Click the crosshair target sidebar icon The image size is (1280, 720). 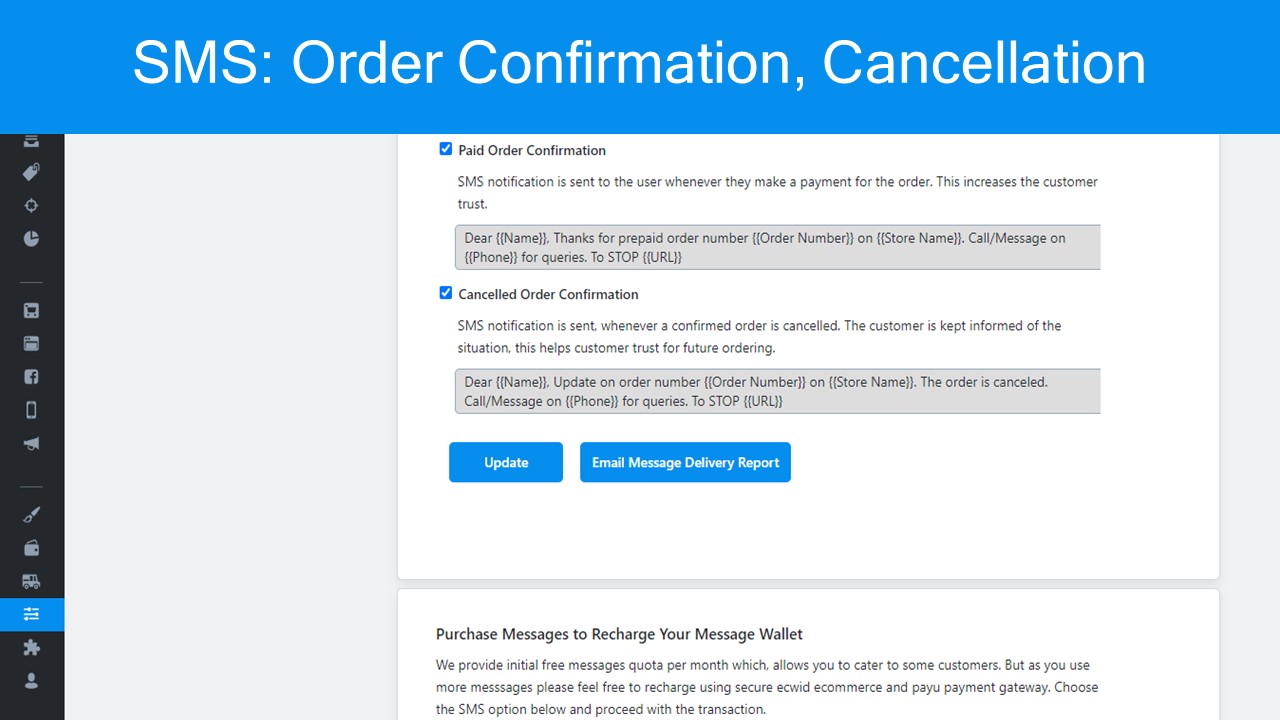(x=31, y=205)
